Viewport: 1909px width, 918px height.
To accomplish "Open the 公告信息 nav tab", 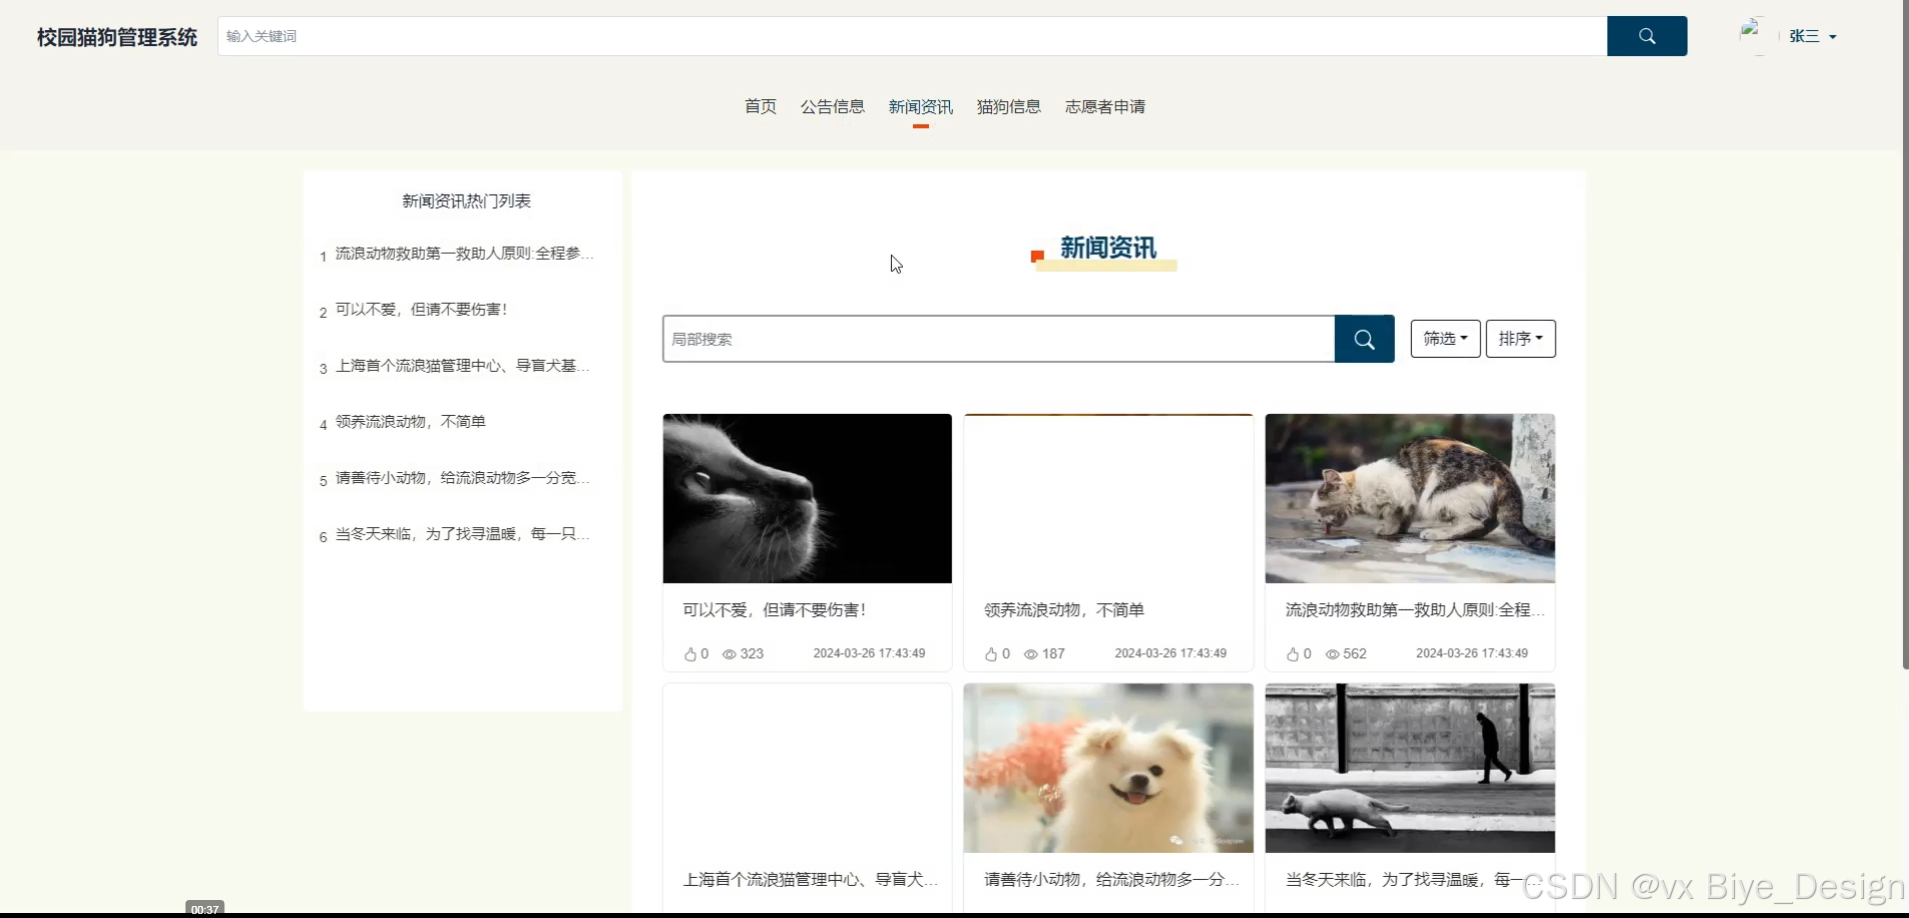I will [x=832, y=106].
